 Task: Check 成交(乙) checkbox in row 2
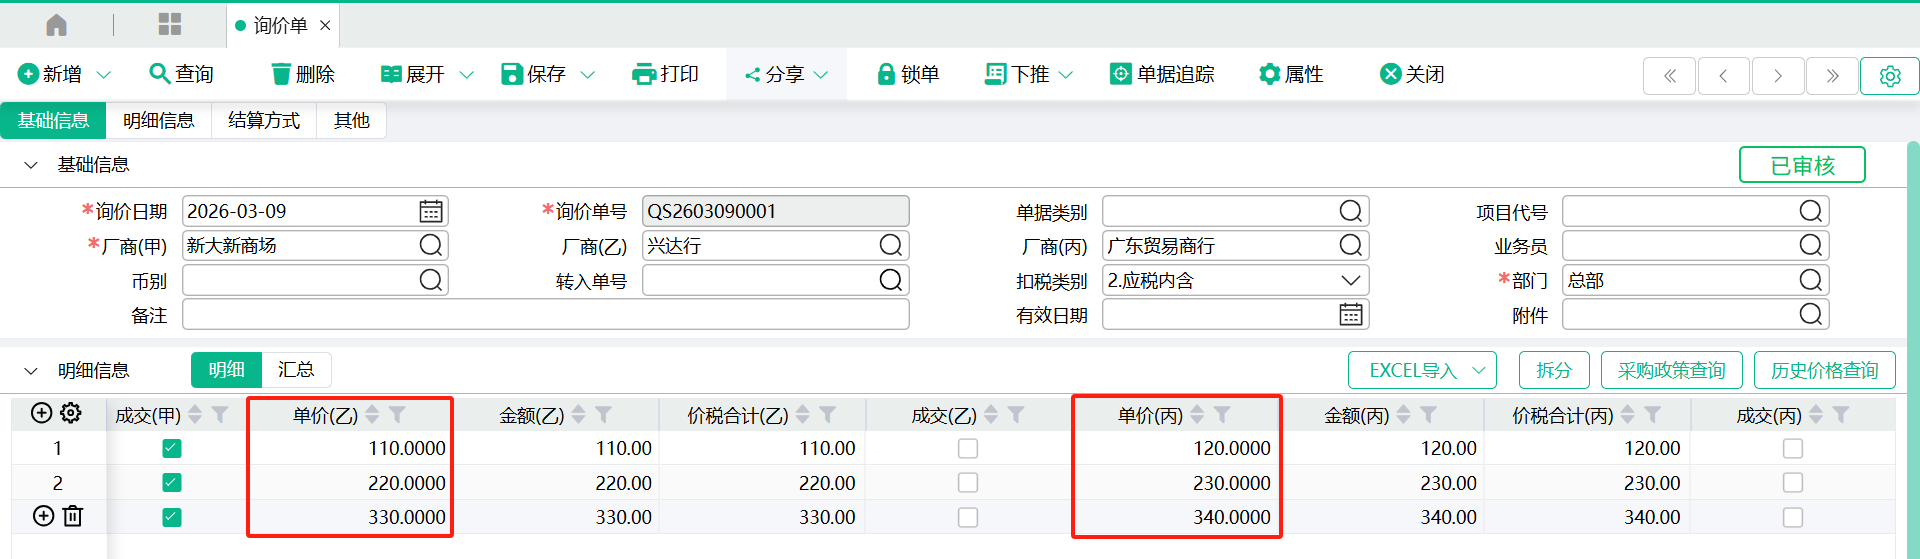point(967,483)
